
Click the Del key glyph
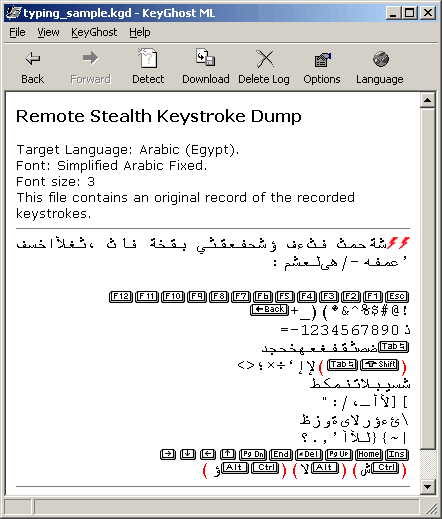click(x=309, y=454)
